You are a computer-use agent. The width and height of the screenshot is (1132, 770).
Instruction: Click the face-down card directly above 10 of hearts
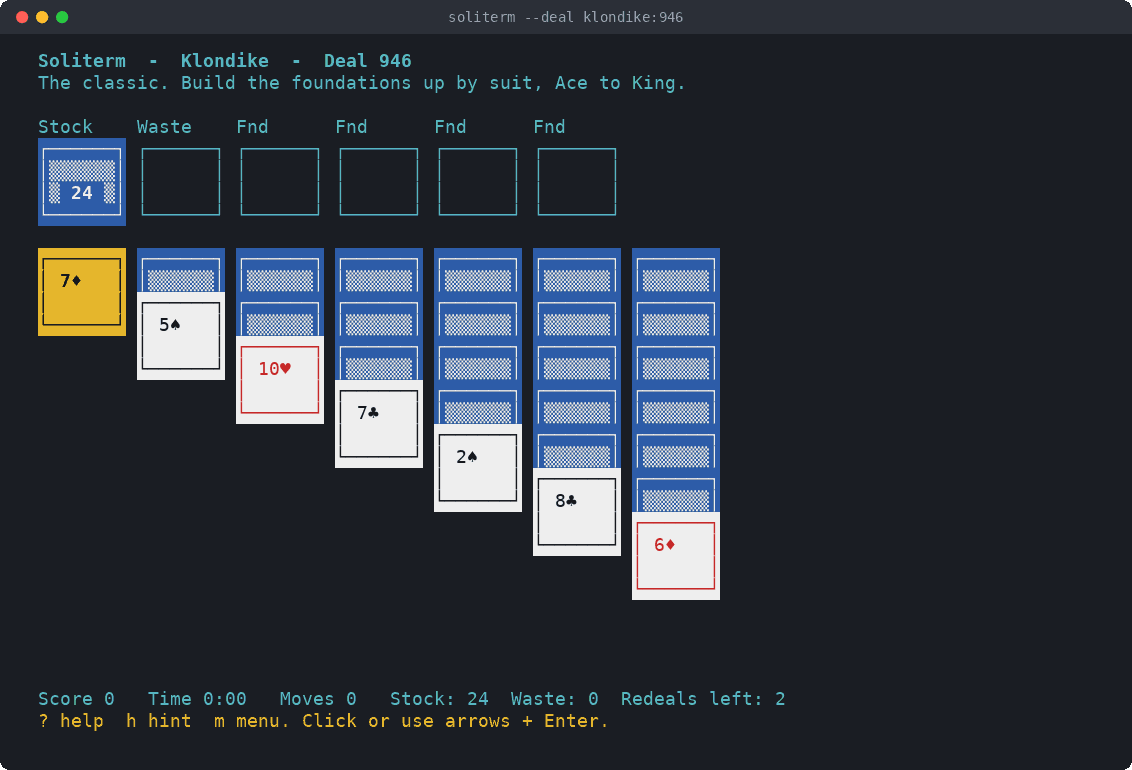click(x=279, y=314)
